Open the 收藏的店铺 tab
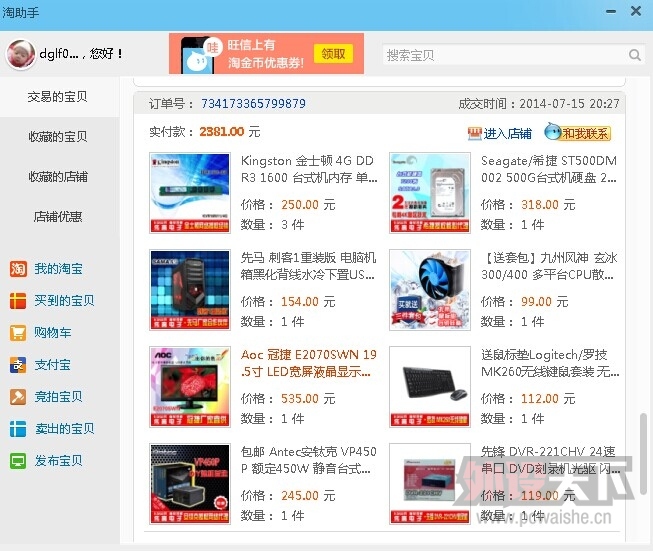The height and width of the screenshot is (551, 653). pyautogui.click(x=57, y=177)
